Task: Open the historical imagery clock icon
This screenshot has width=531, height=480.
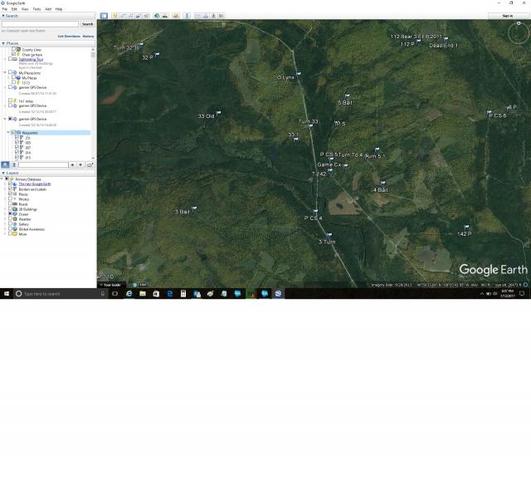Action: pos(157,16)
